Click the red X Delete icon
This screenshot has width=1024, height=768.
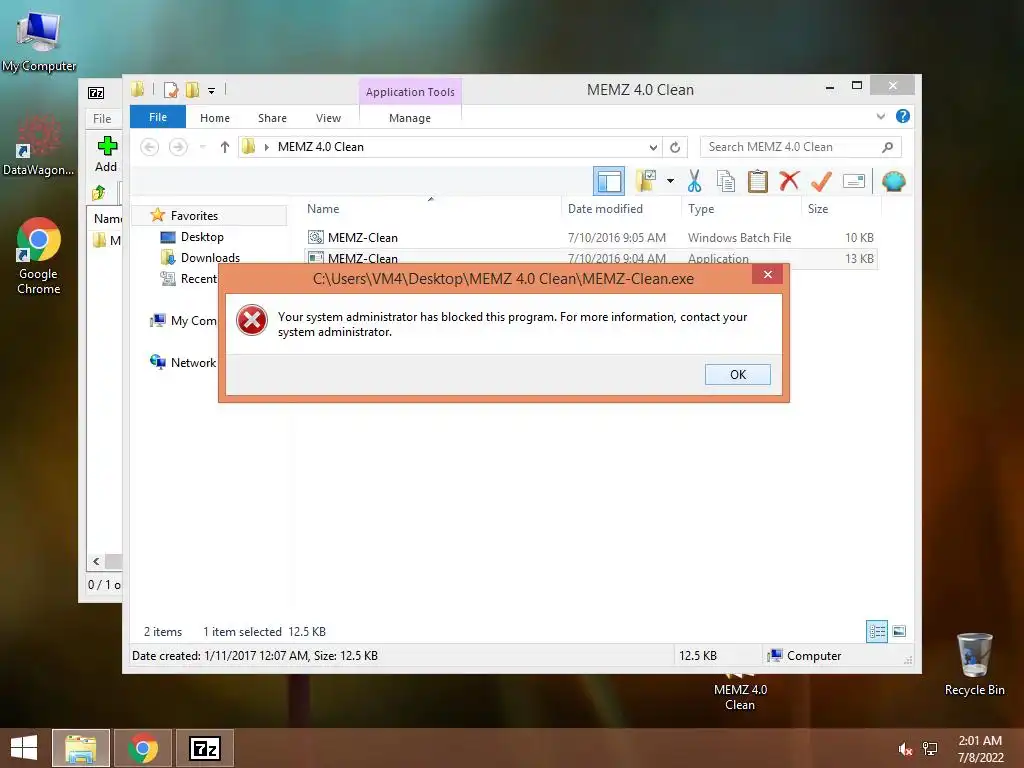[x=789, y=180]
